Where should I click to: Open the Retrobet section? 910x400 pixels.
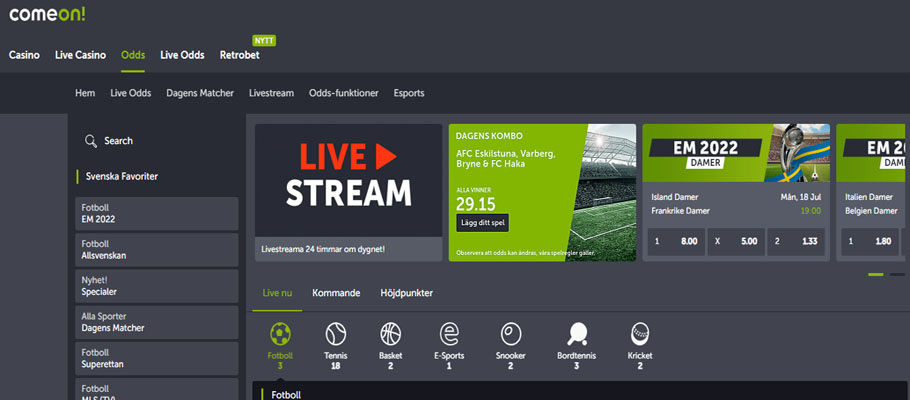click(240, 55)
